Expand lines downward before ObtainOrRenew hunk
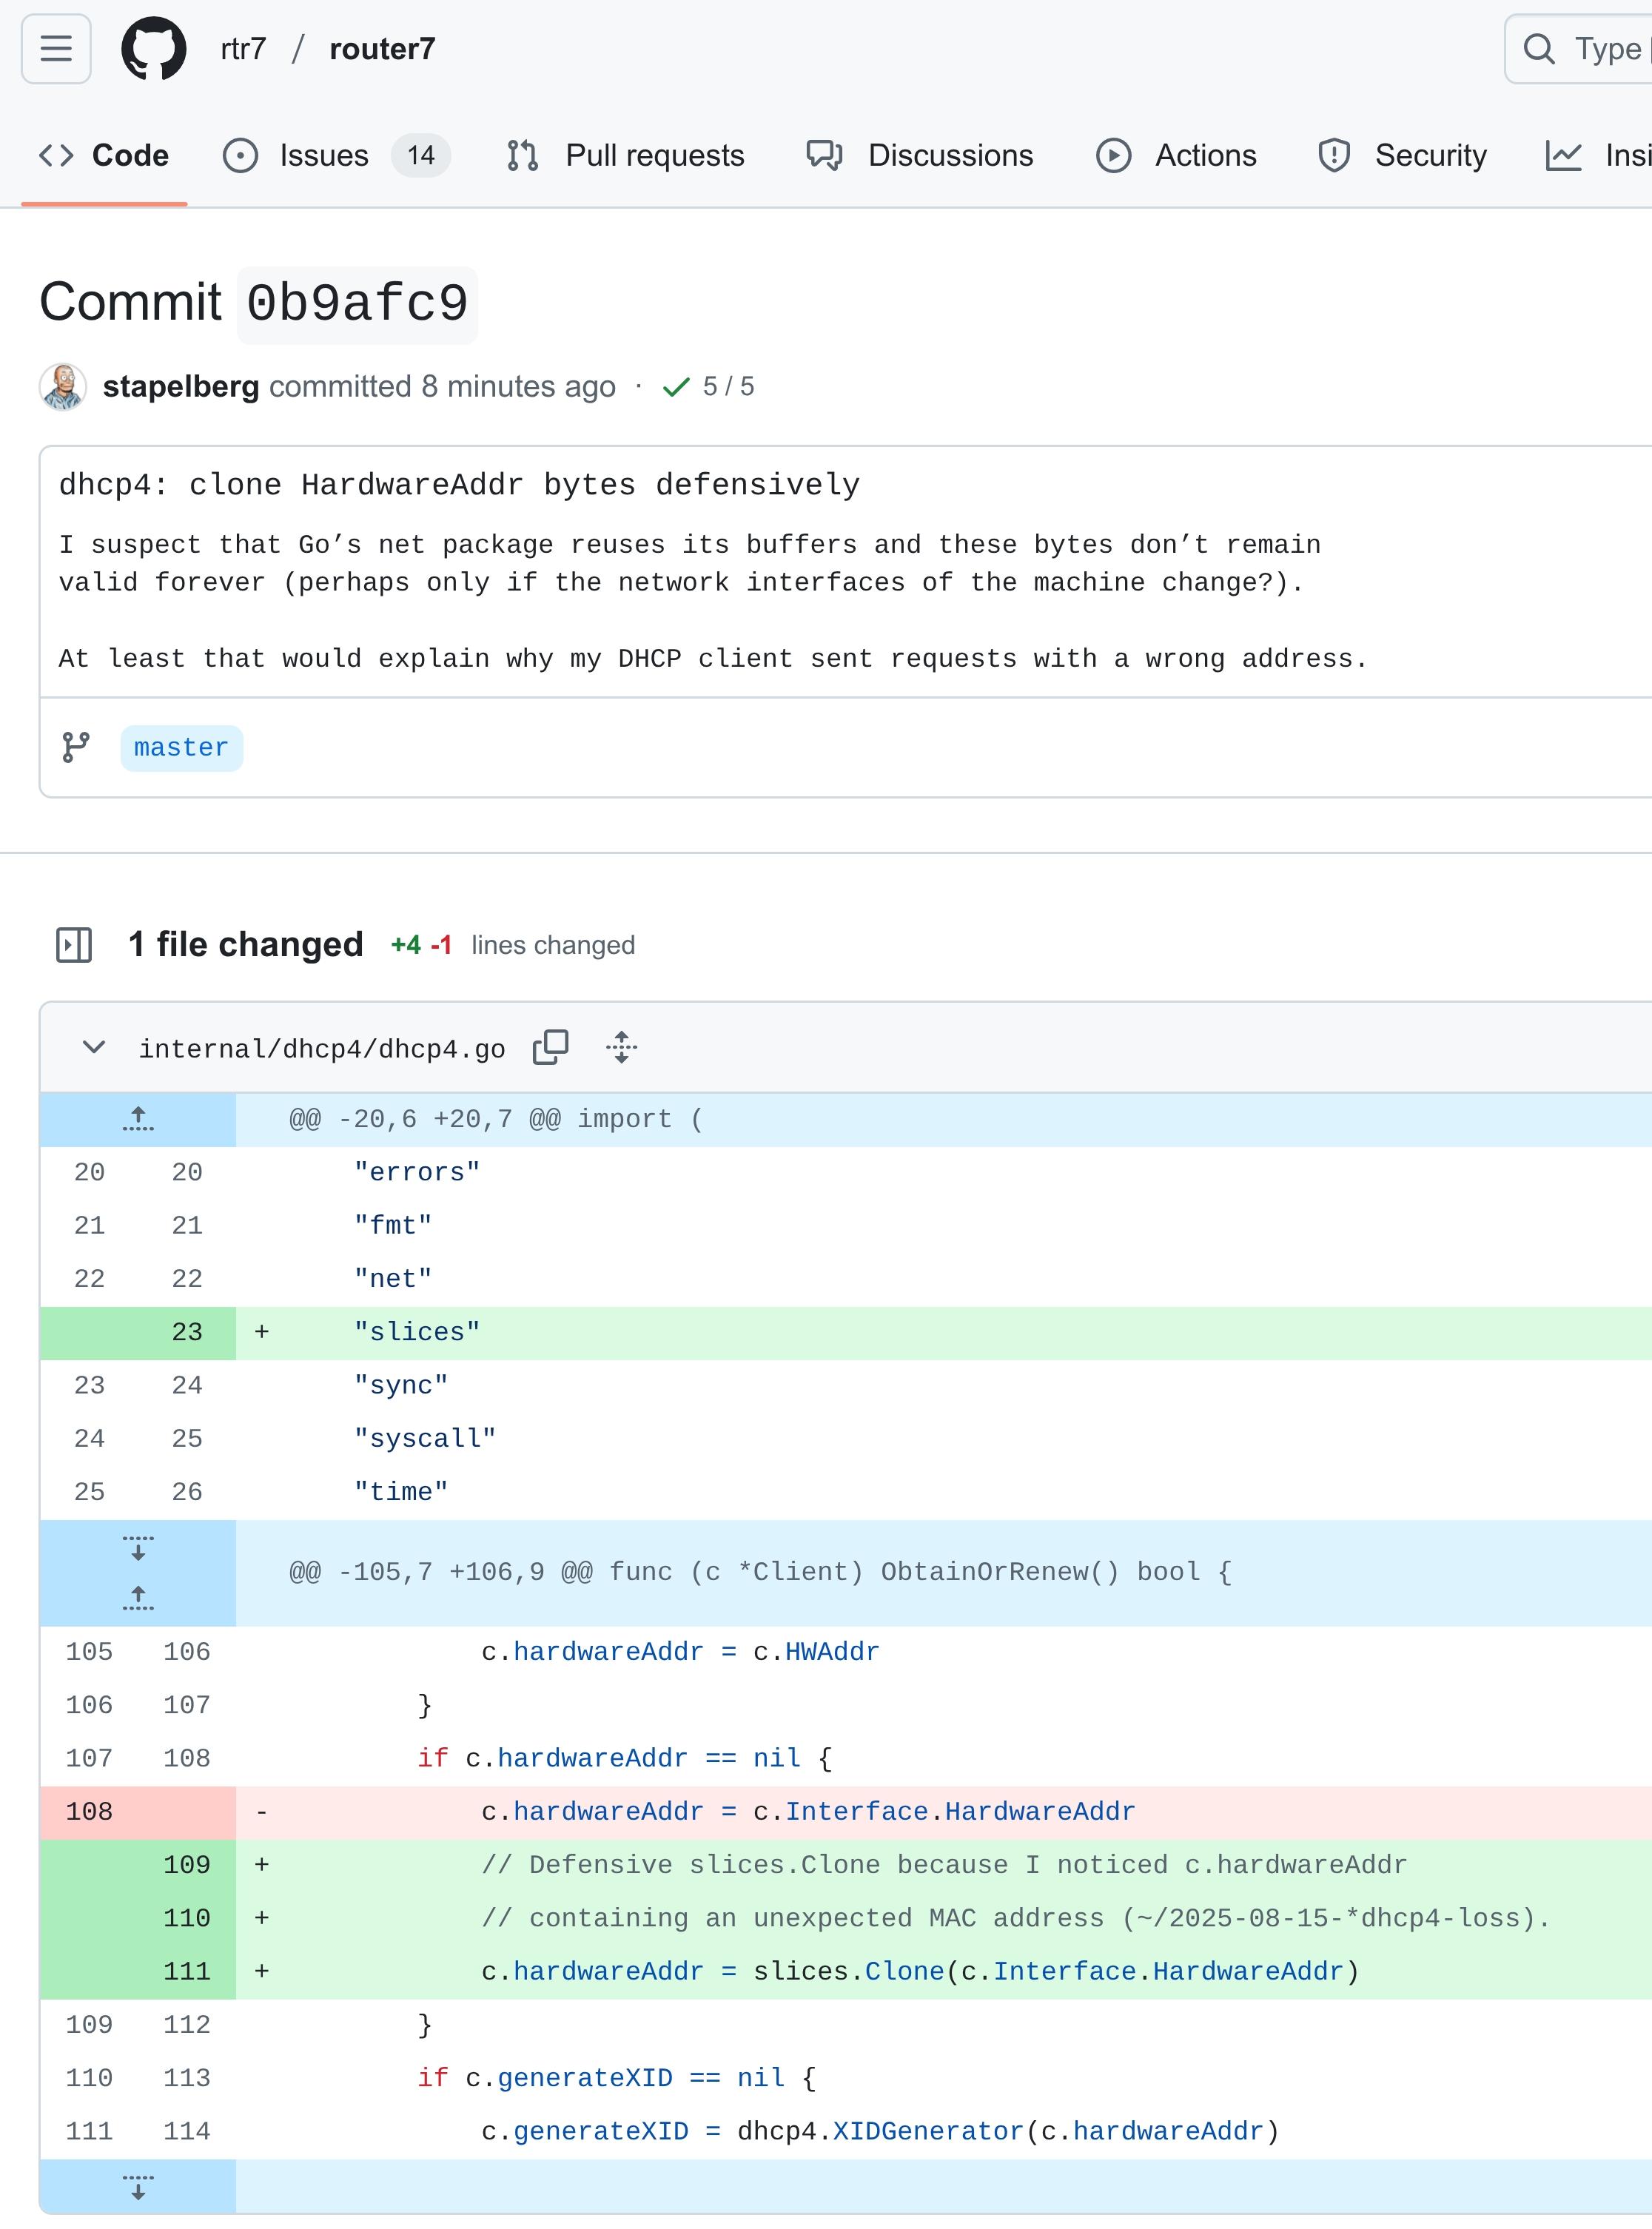Image resolution: width=1652 pixels, height=2229 pixels. coord(138,1548)
